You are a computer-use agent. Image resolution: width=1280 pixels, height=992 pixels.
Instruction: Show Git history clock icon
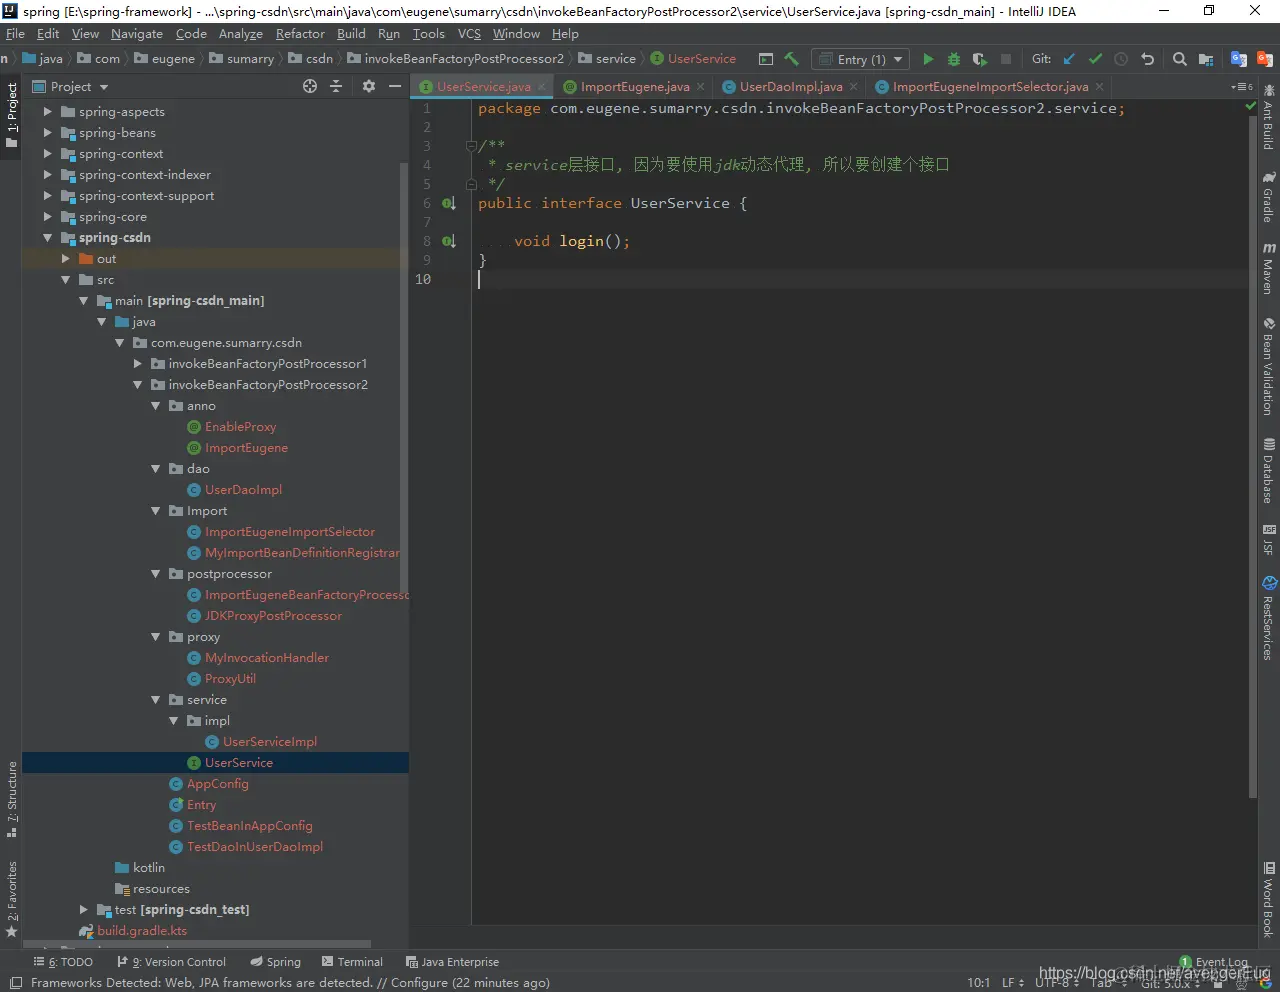click(1121, 59)
